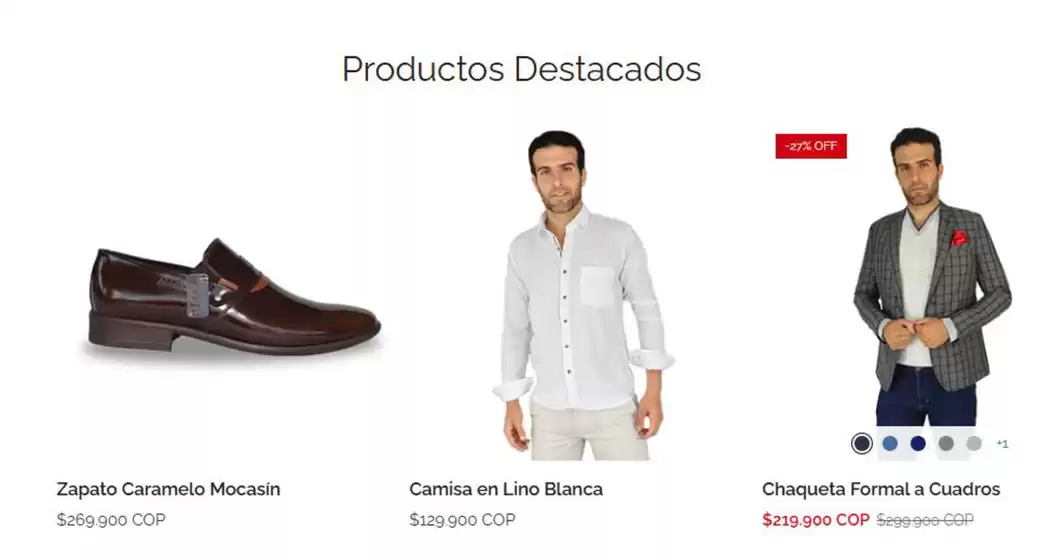Open Chaqueta Formal a Cuadros product link
The height and width of the screenshot is (560, 1053).
pos(881,489)
